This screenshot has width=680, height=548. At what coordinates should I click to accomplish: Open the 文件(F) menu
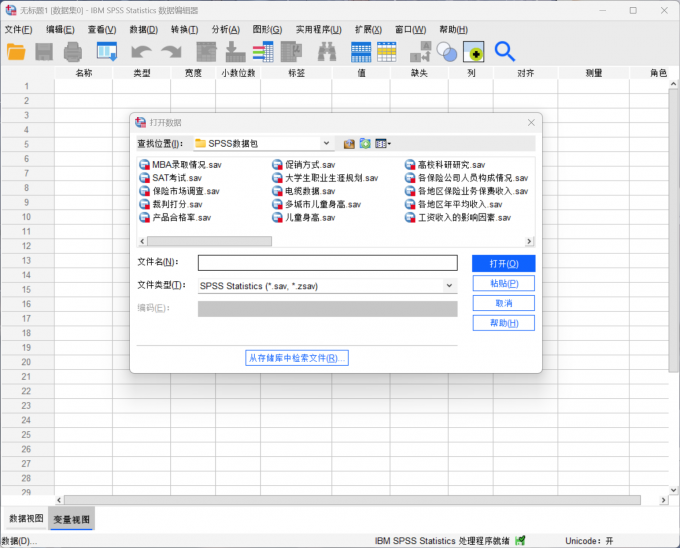pyautogui.click(x=19, y=29)
